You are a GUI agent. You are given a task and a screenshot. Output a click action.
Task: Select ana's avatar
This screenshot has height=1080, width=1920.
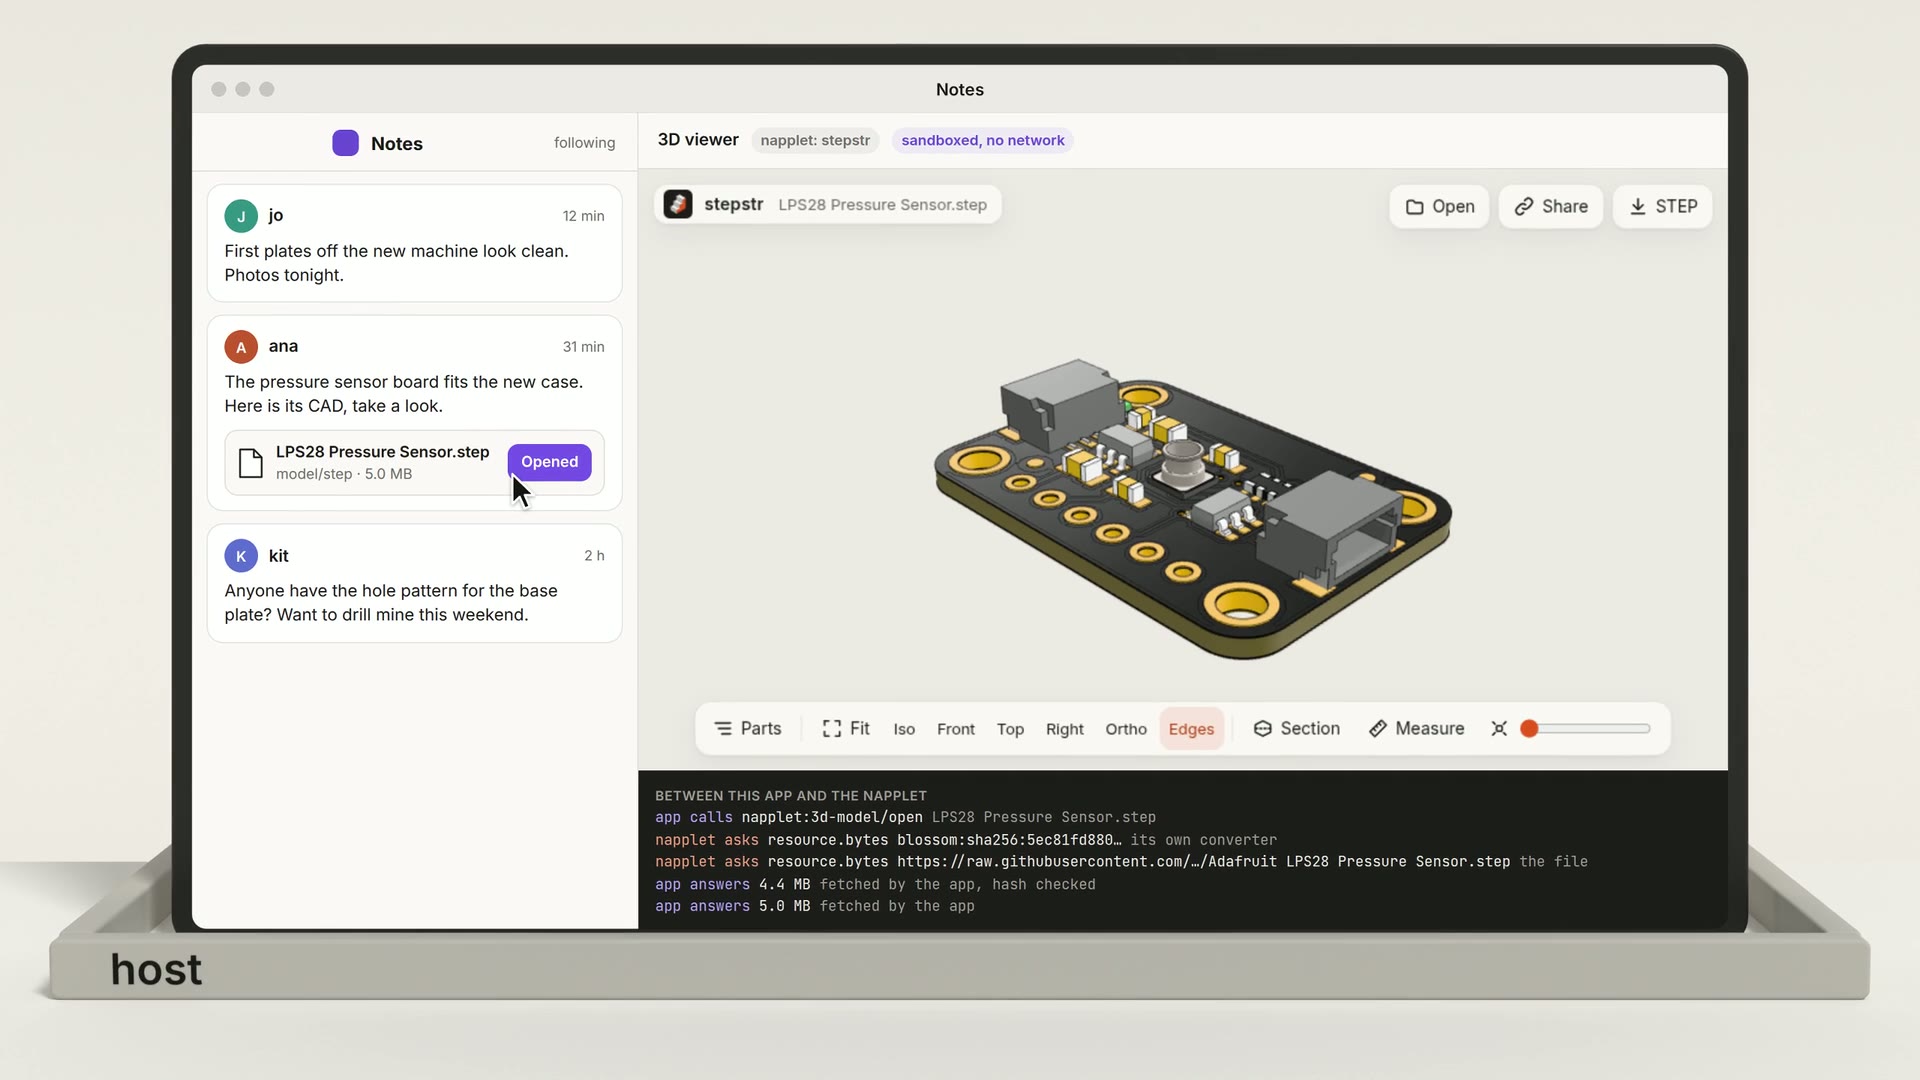click(x=241, y=347)
